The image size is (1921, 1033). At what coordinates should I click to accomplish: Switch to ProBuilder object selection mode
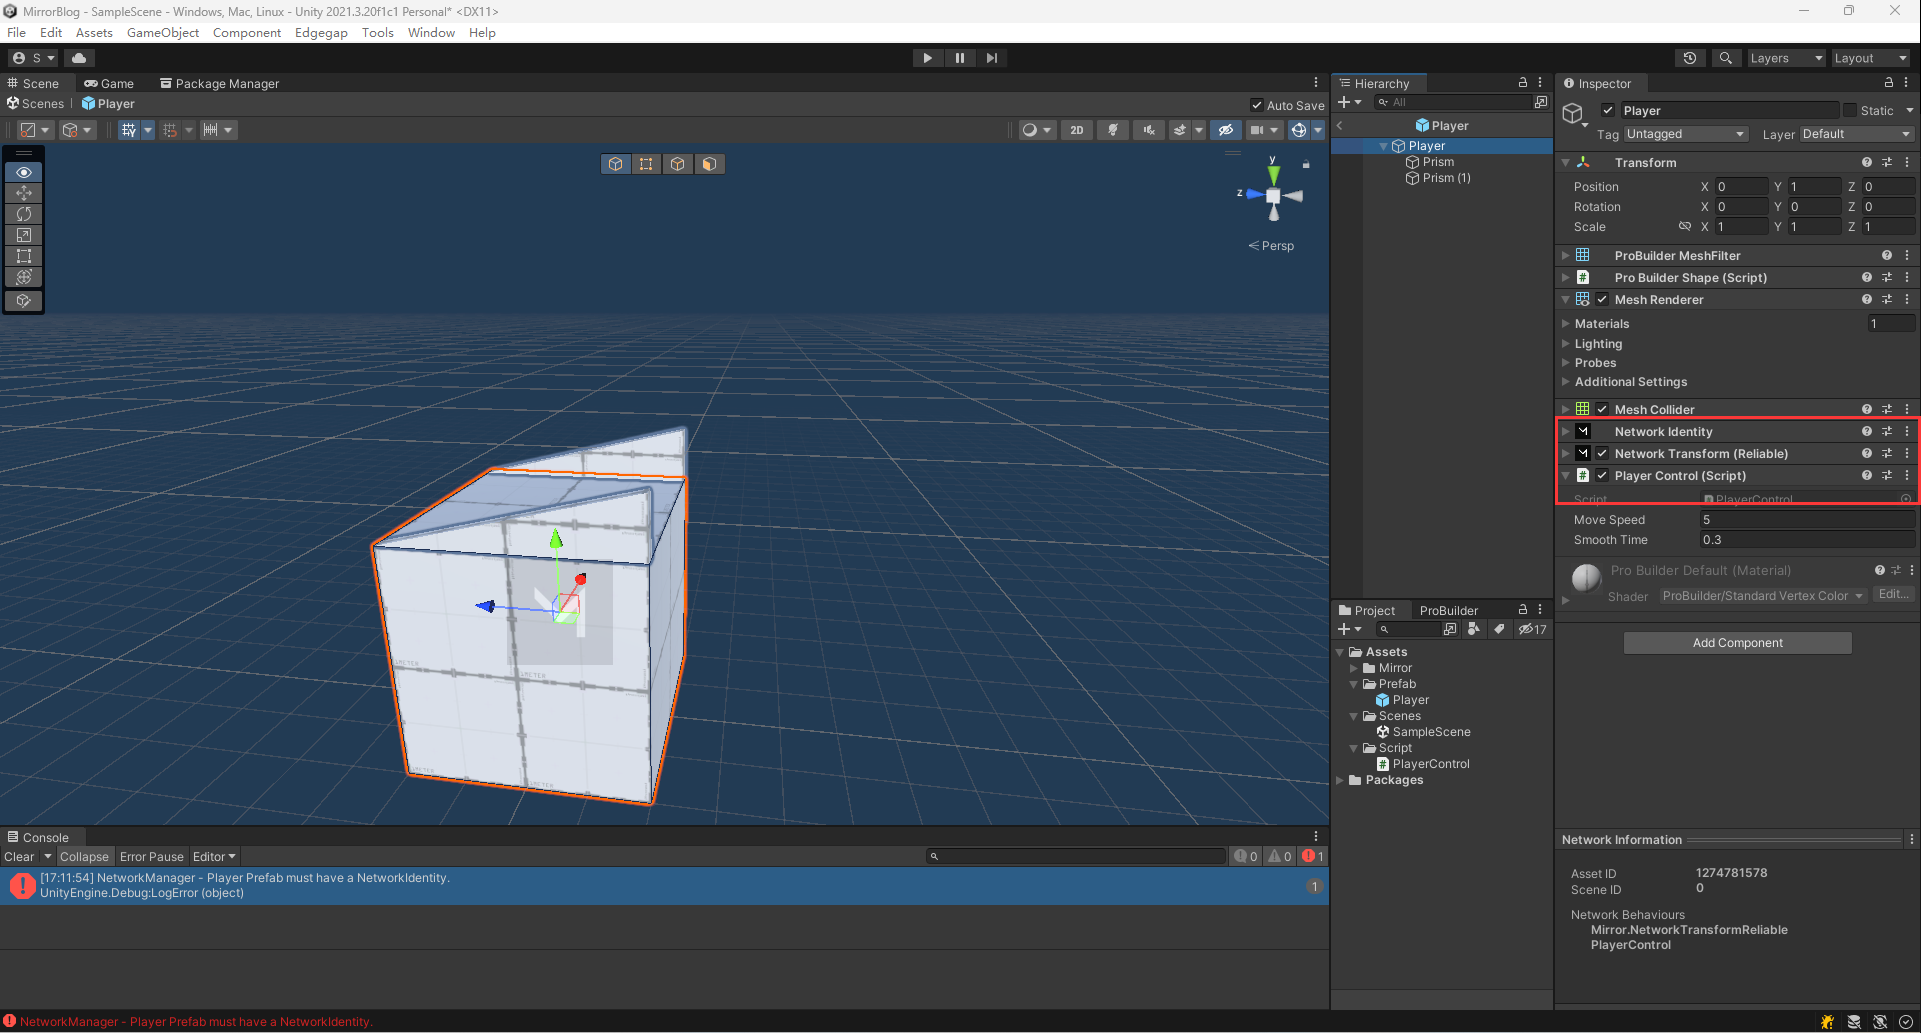tap(616, 164)
